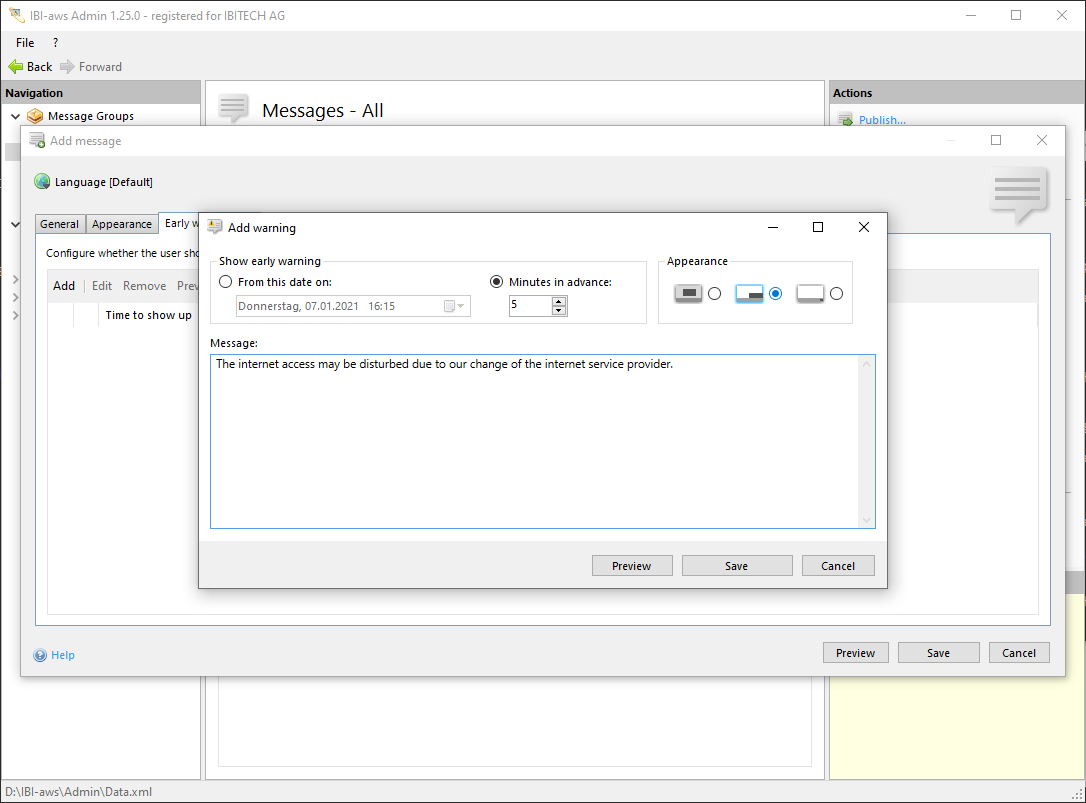Click the green Back arrow icon
The image size is (1086, 803).
(15, 66)
